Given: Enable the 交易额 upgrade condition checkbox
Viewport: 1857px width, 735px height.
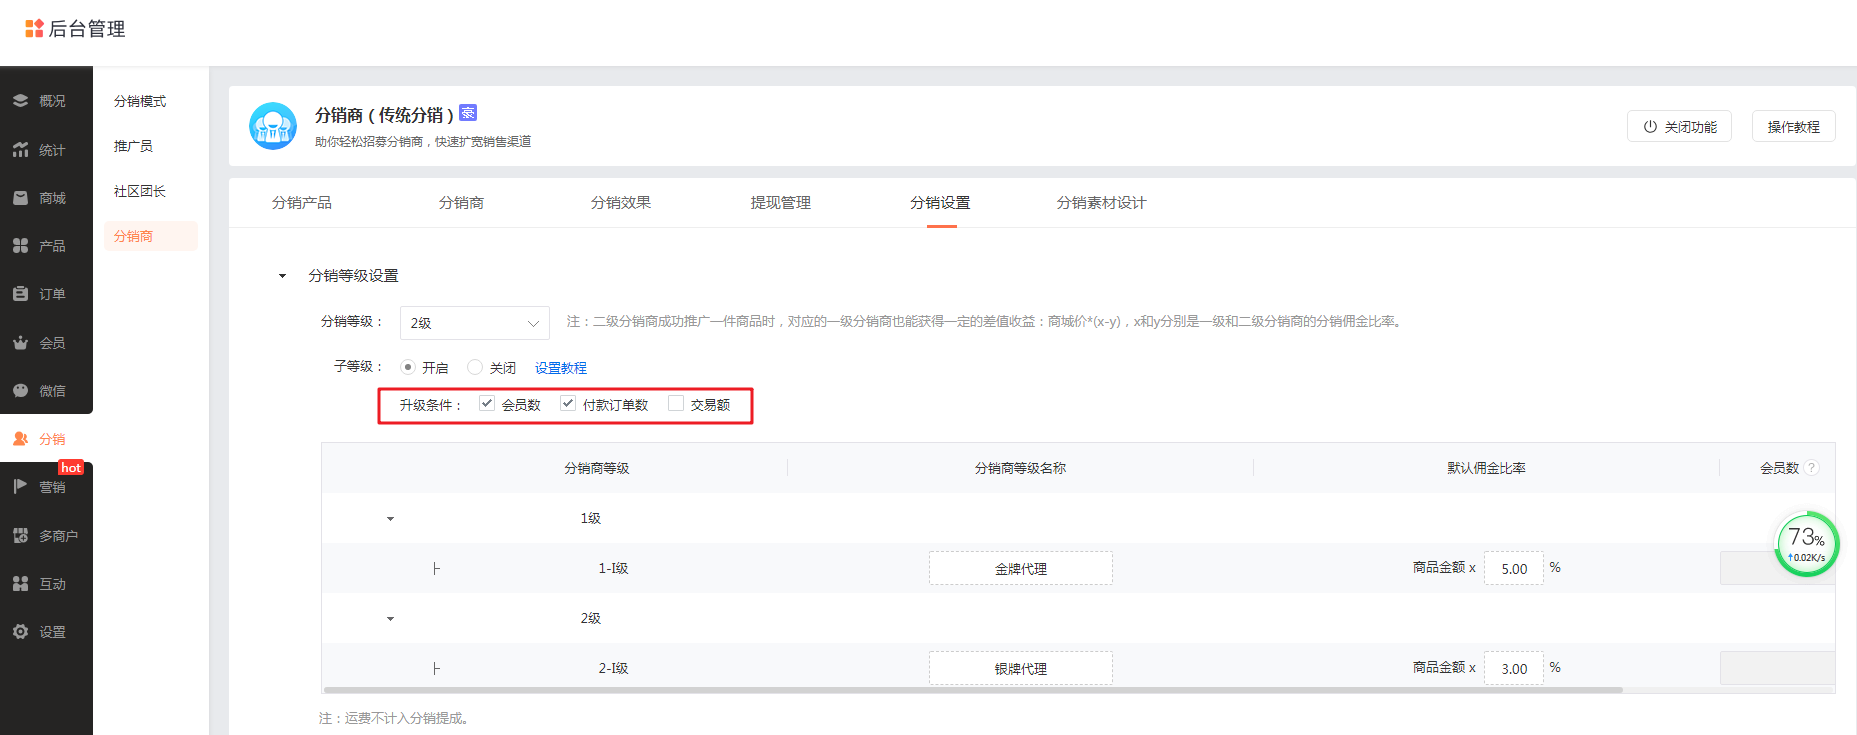Looking at the screenshot, I should click(x=676, y=404).
